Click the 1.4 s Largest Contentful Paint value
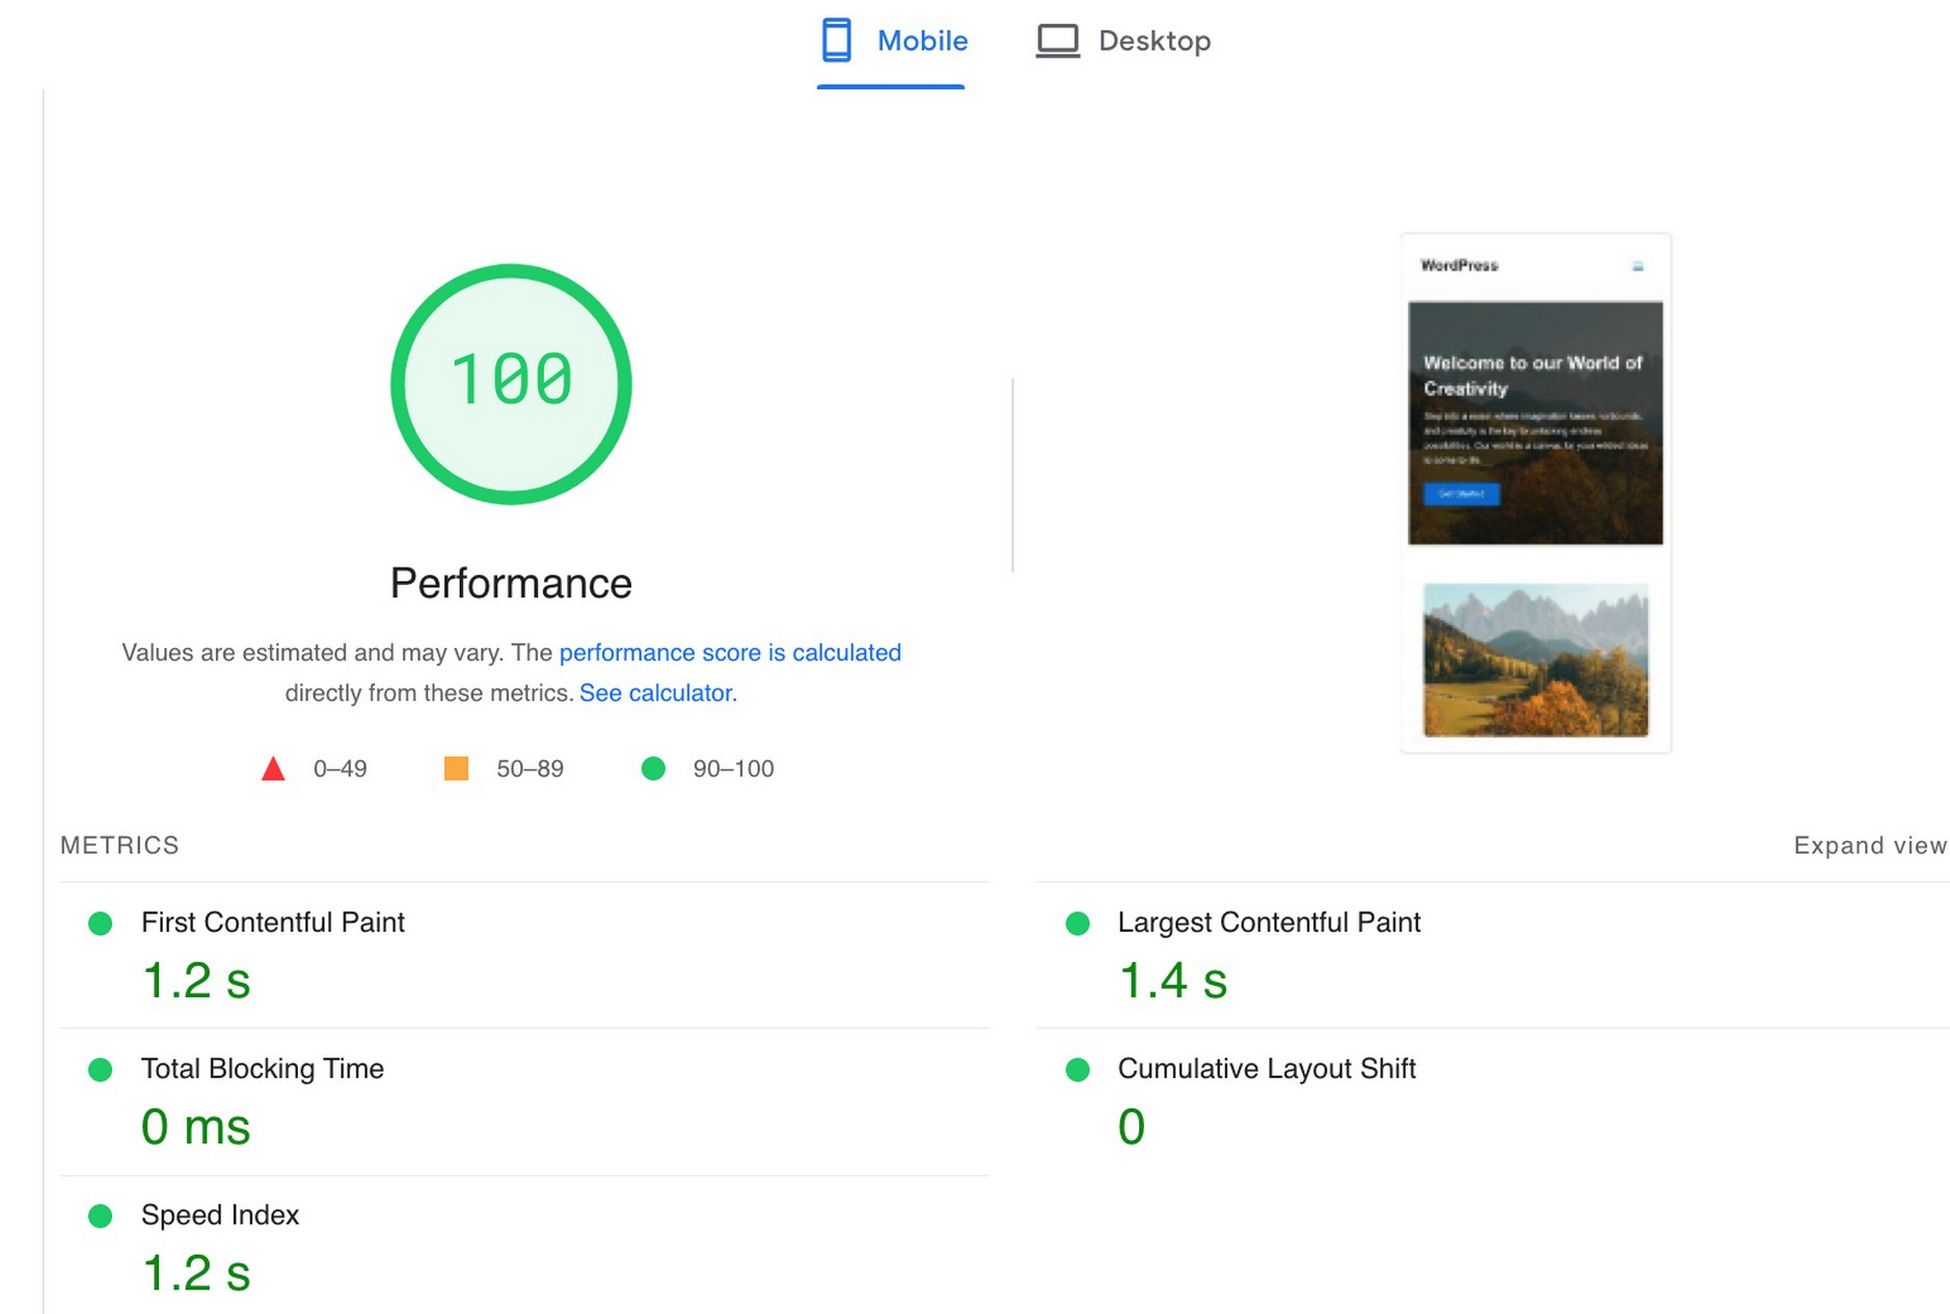This screenshot has width=1950, height=1314. [1173, 980]
